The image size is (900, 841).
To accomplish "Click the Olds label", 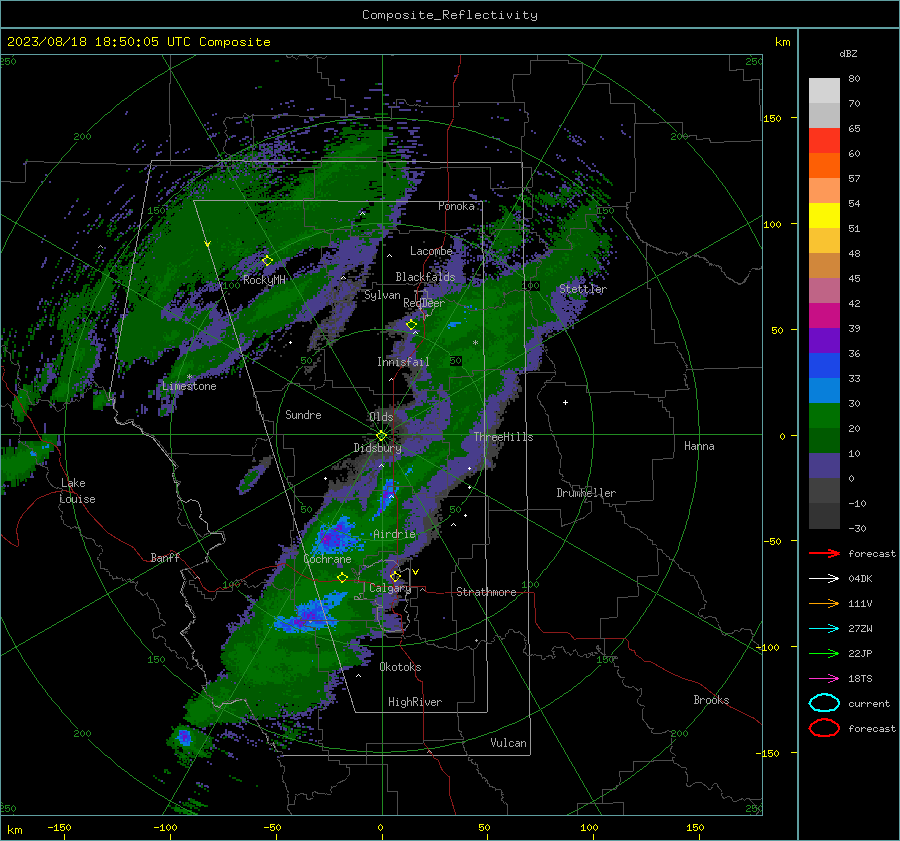I will click(x=381, y=417).
